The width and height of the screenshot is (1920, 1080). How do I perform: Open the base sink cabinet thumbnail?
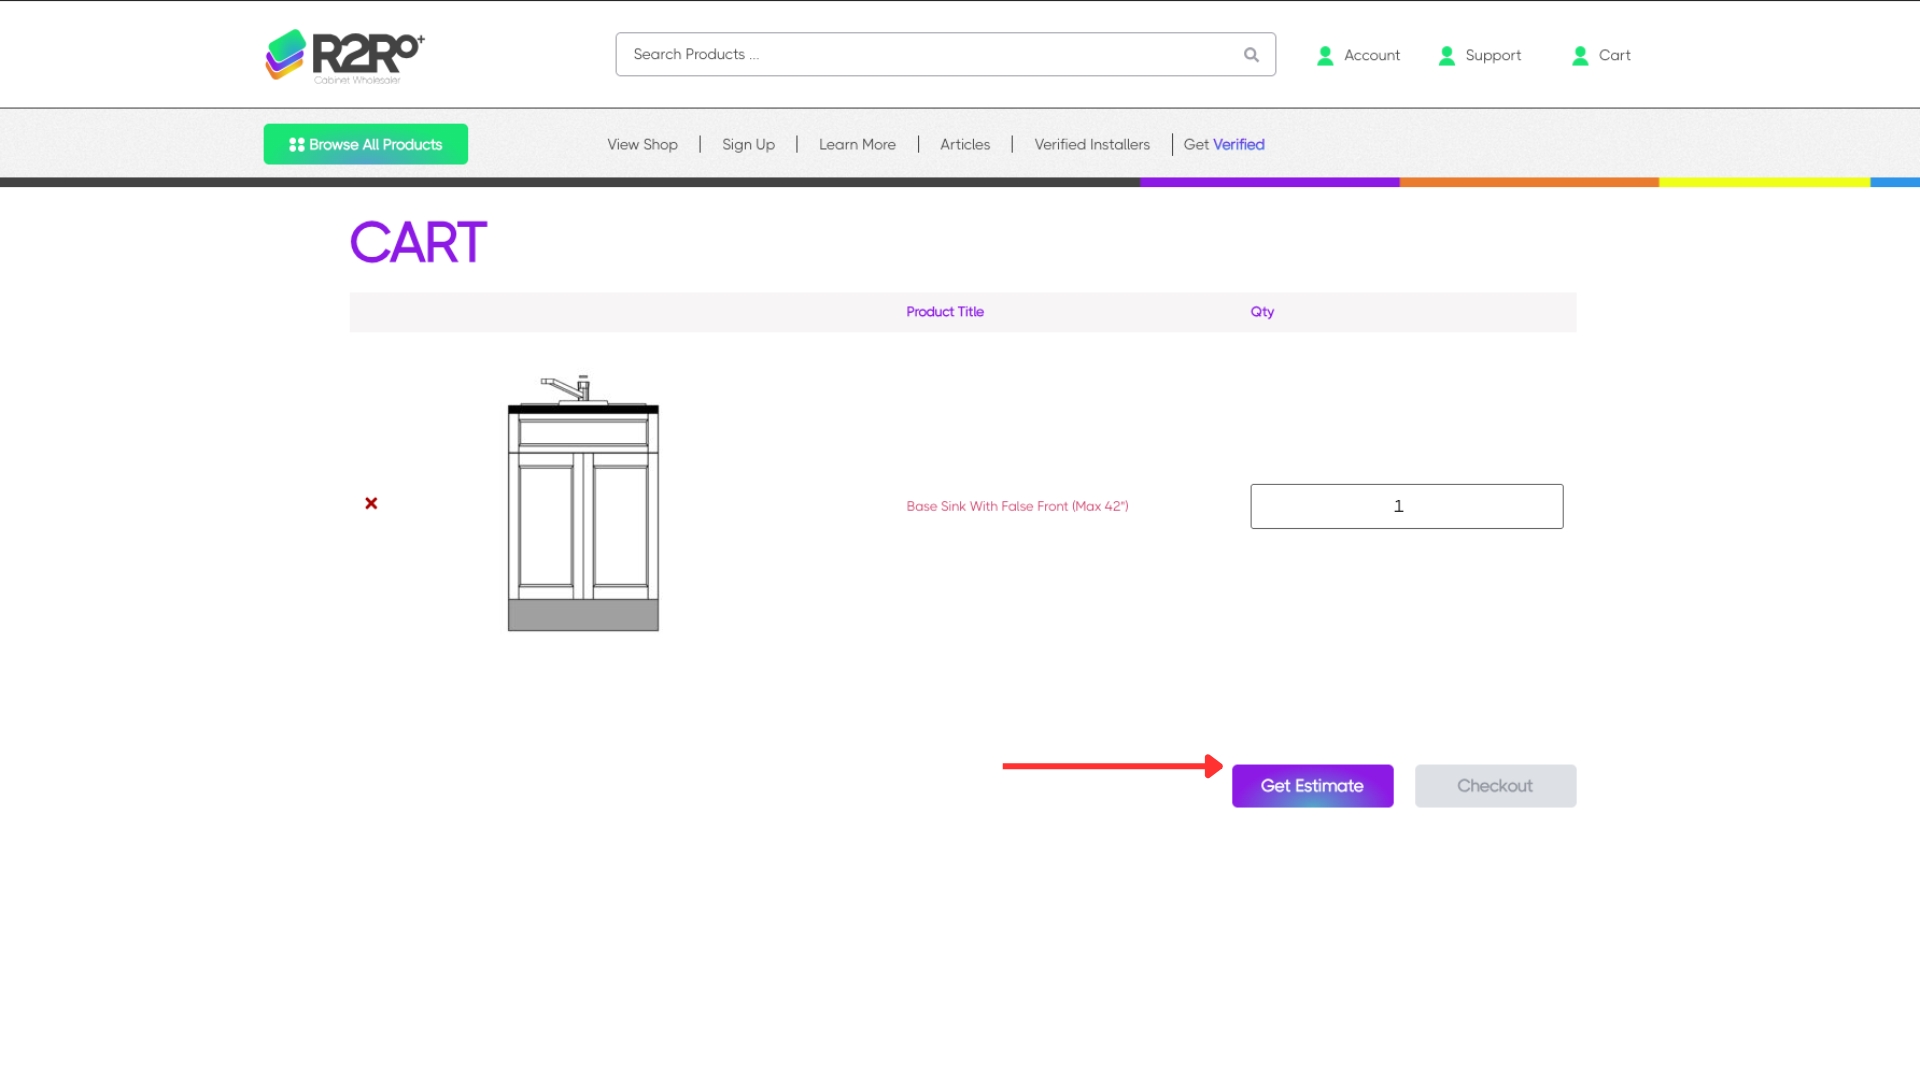click(583, 503)
